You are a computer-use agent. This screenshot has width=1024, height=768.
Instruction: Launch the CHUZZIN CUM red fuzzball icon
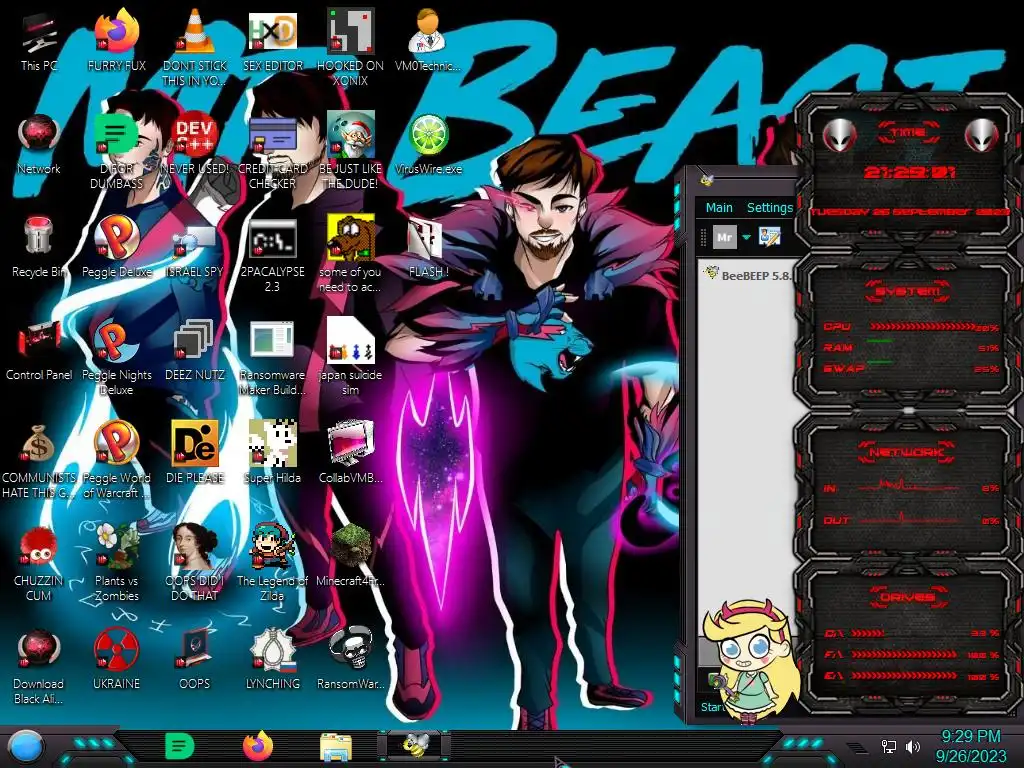click(39, 563)
